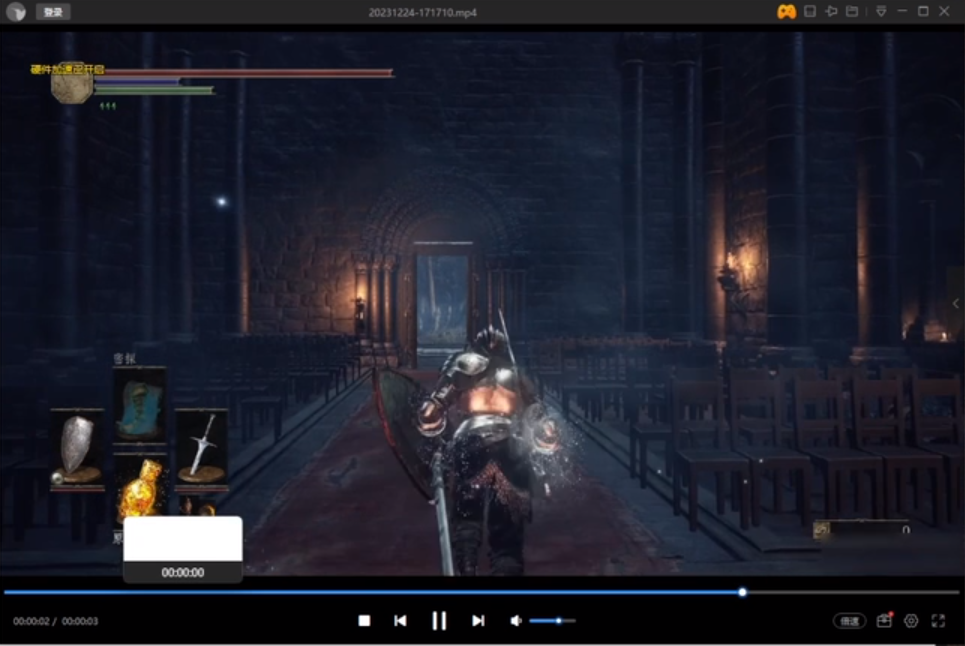Maximize the video player window
Viewport: 965px width, 646px height.
click(923, 11)
